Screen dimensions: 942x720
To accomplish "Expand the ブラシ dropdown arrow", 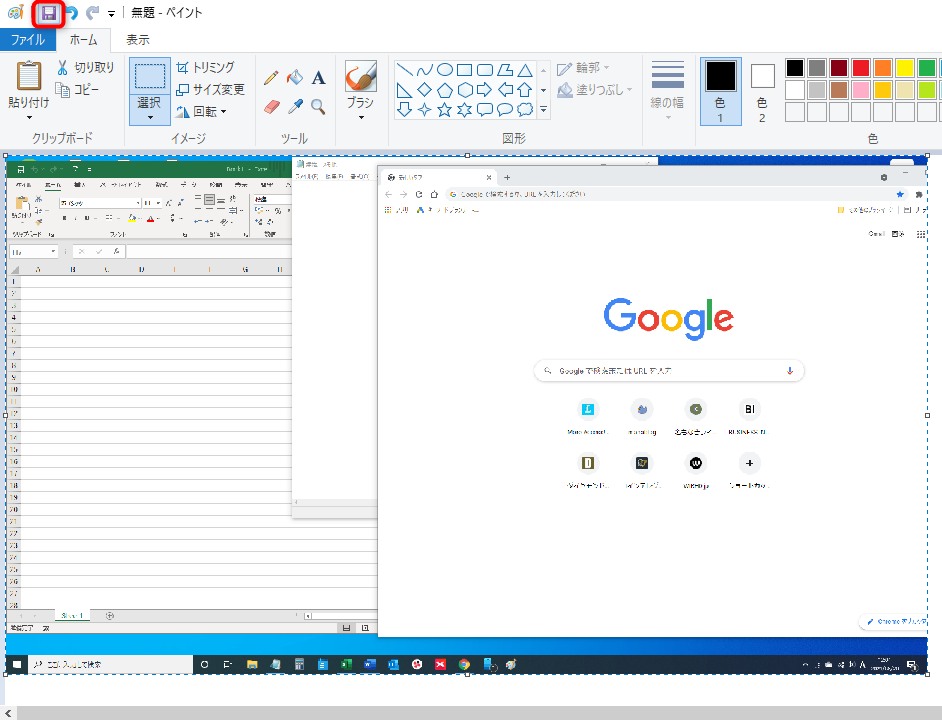I will [x=361, y=117].
